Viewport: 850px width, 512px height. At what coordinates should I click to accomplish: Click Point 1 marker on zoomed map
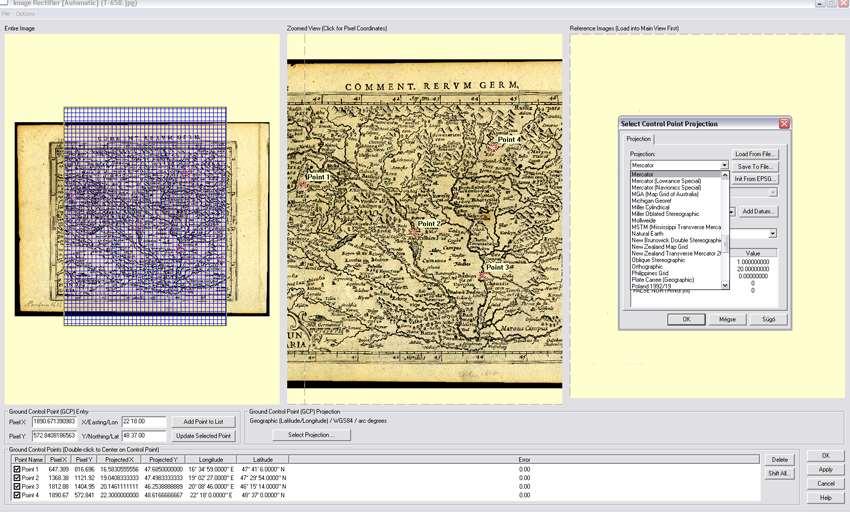(303, 184)
